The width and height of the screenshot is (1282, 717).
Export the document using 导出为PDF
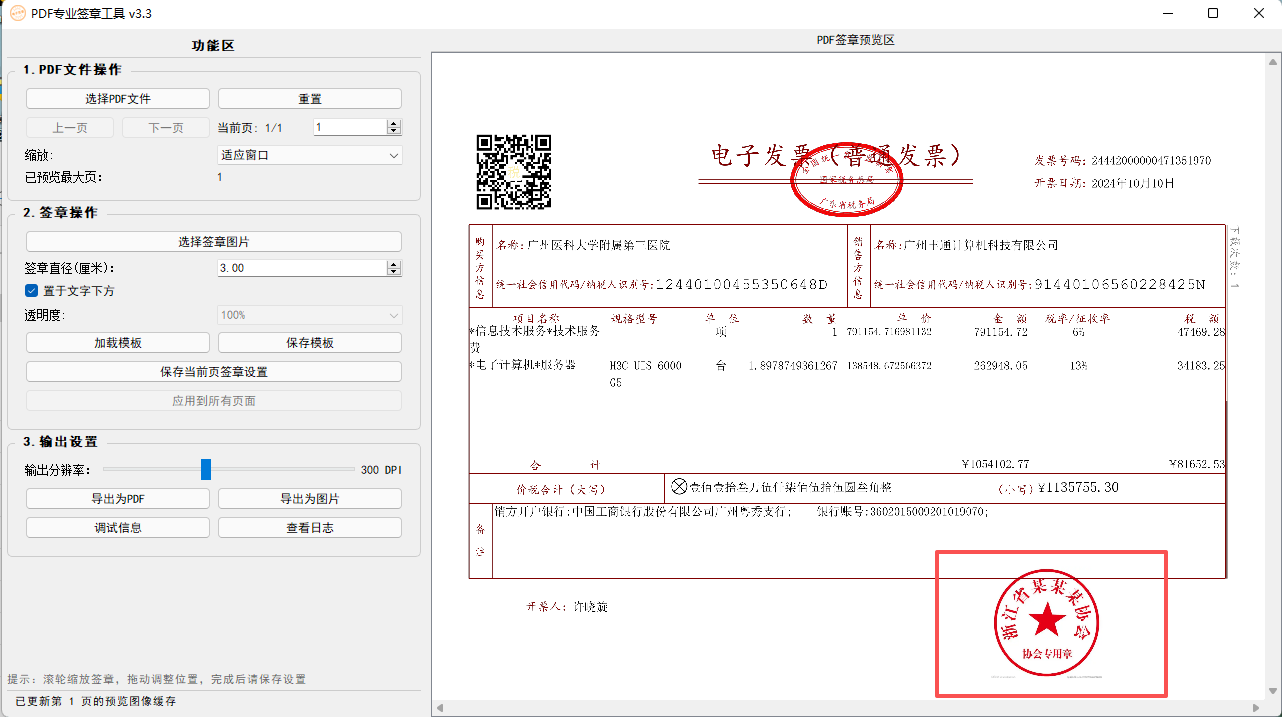click(117, 498)
